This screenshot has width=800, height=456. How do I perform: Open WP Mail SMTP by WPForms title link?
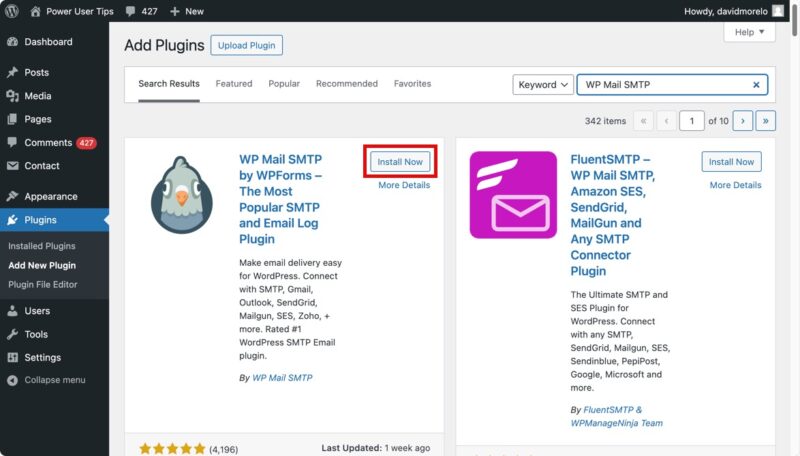281,199
